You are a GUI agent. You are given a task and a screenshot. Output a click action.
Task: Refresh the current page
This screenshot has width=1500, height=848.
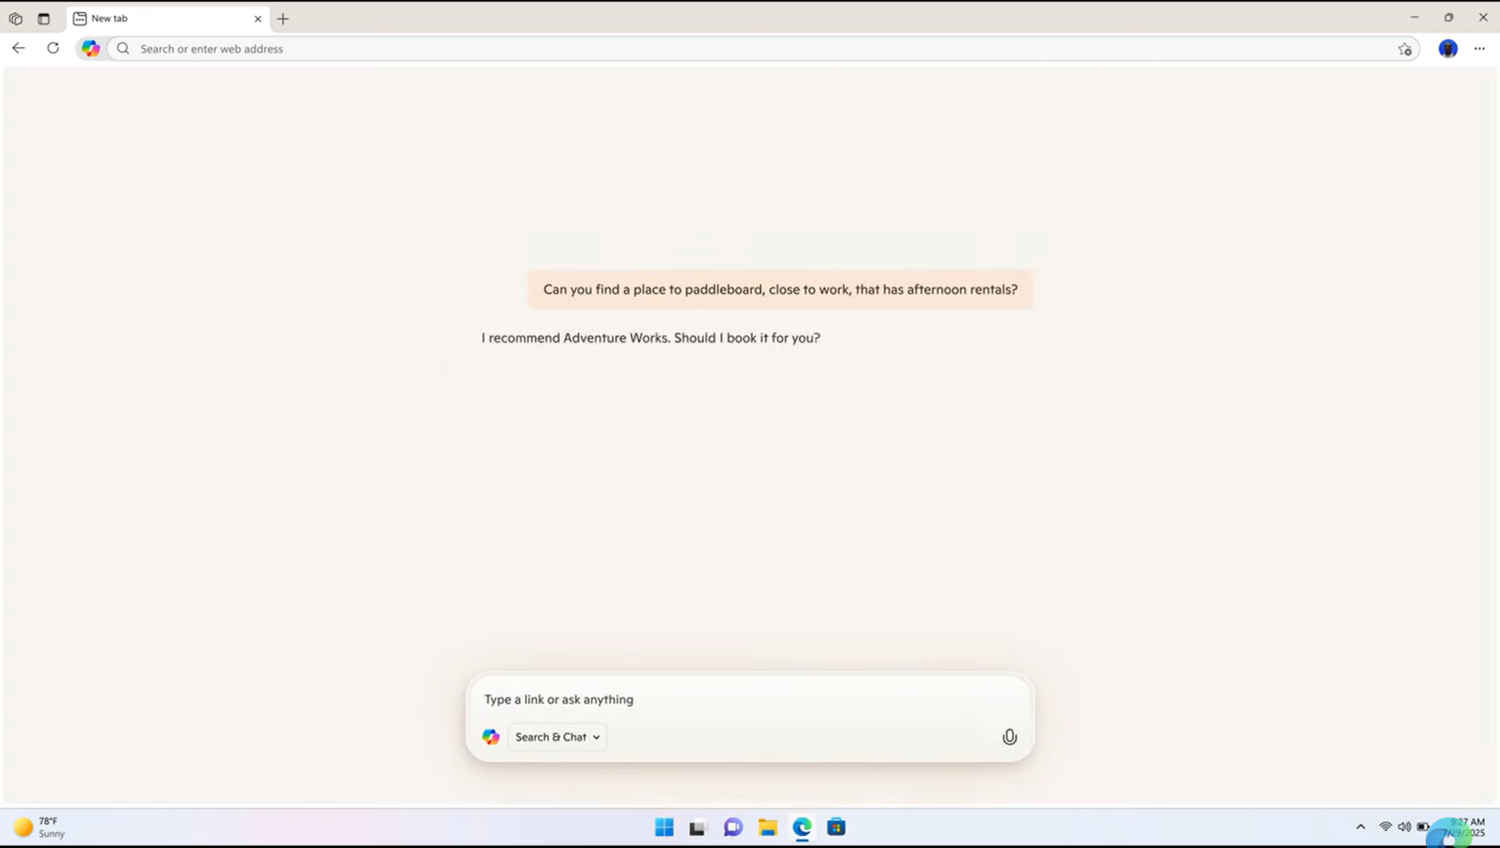(52, 48)
